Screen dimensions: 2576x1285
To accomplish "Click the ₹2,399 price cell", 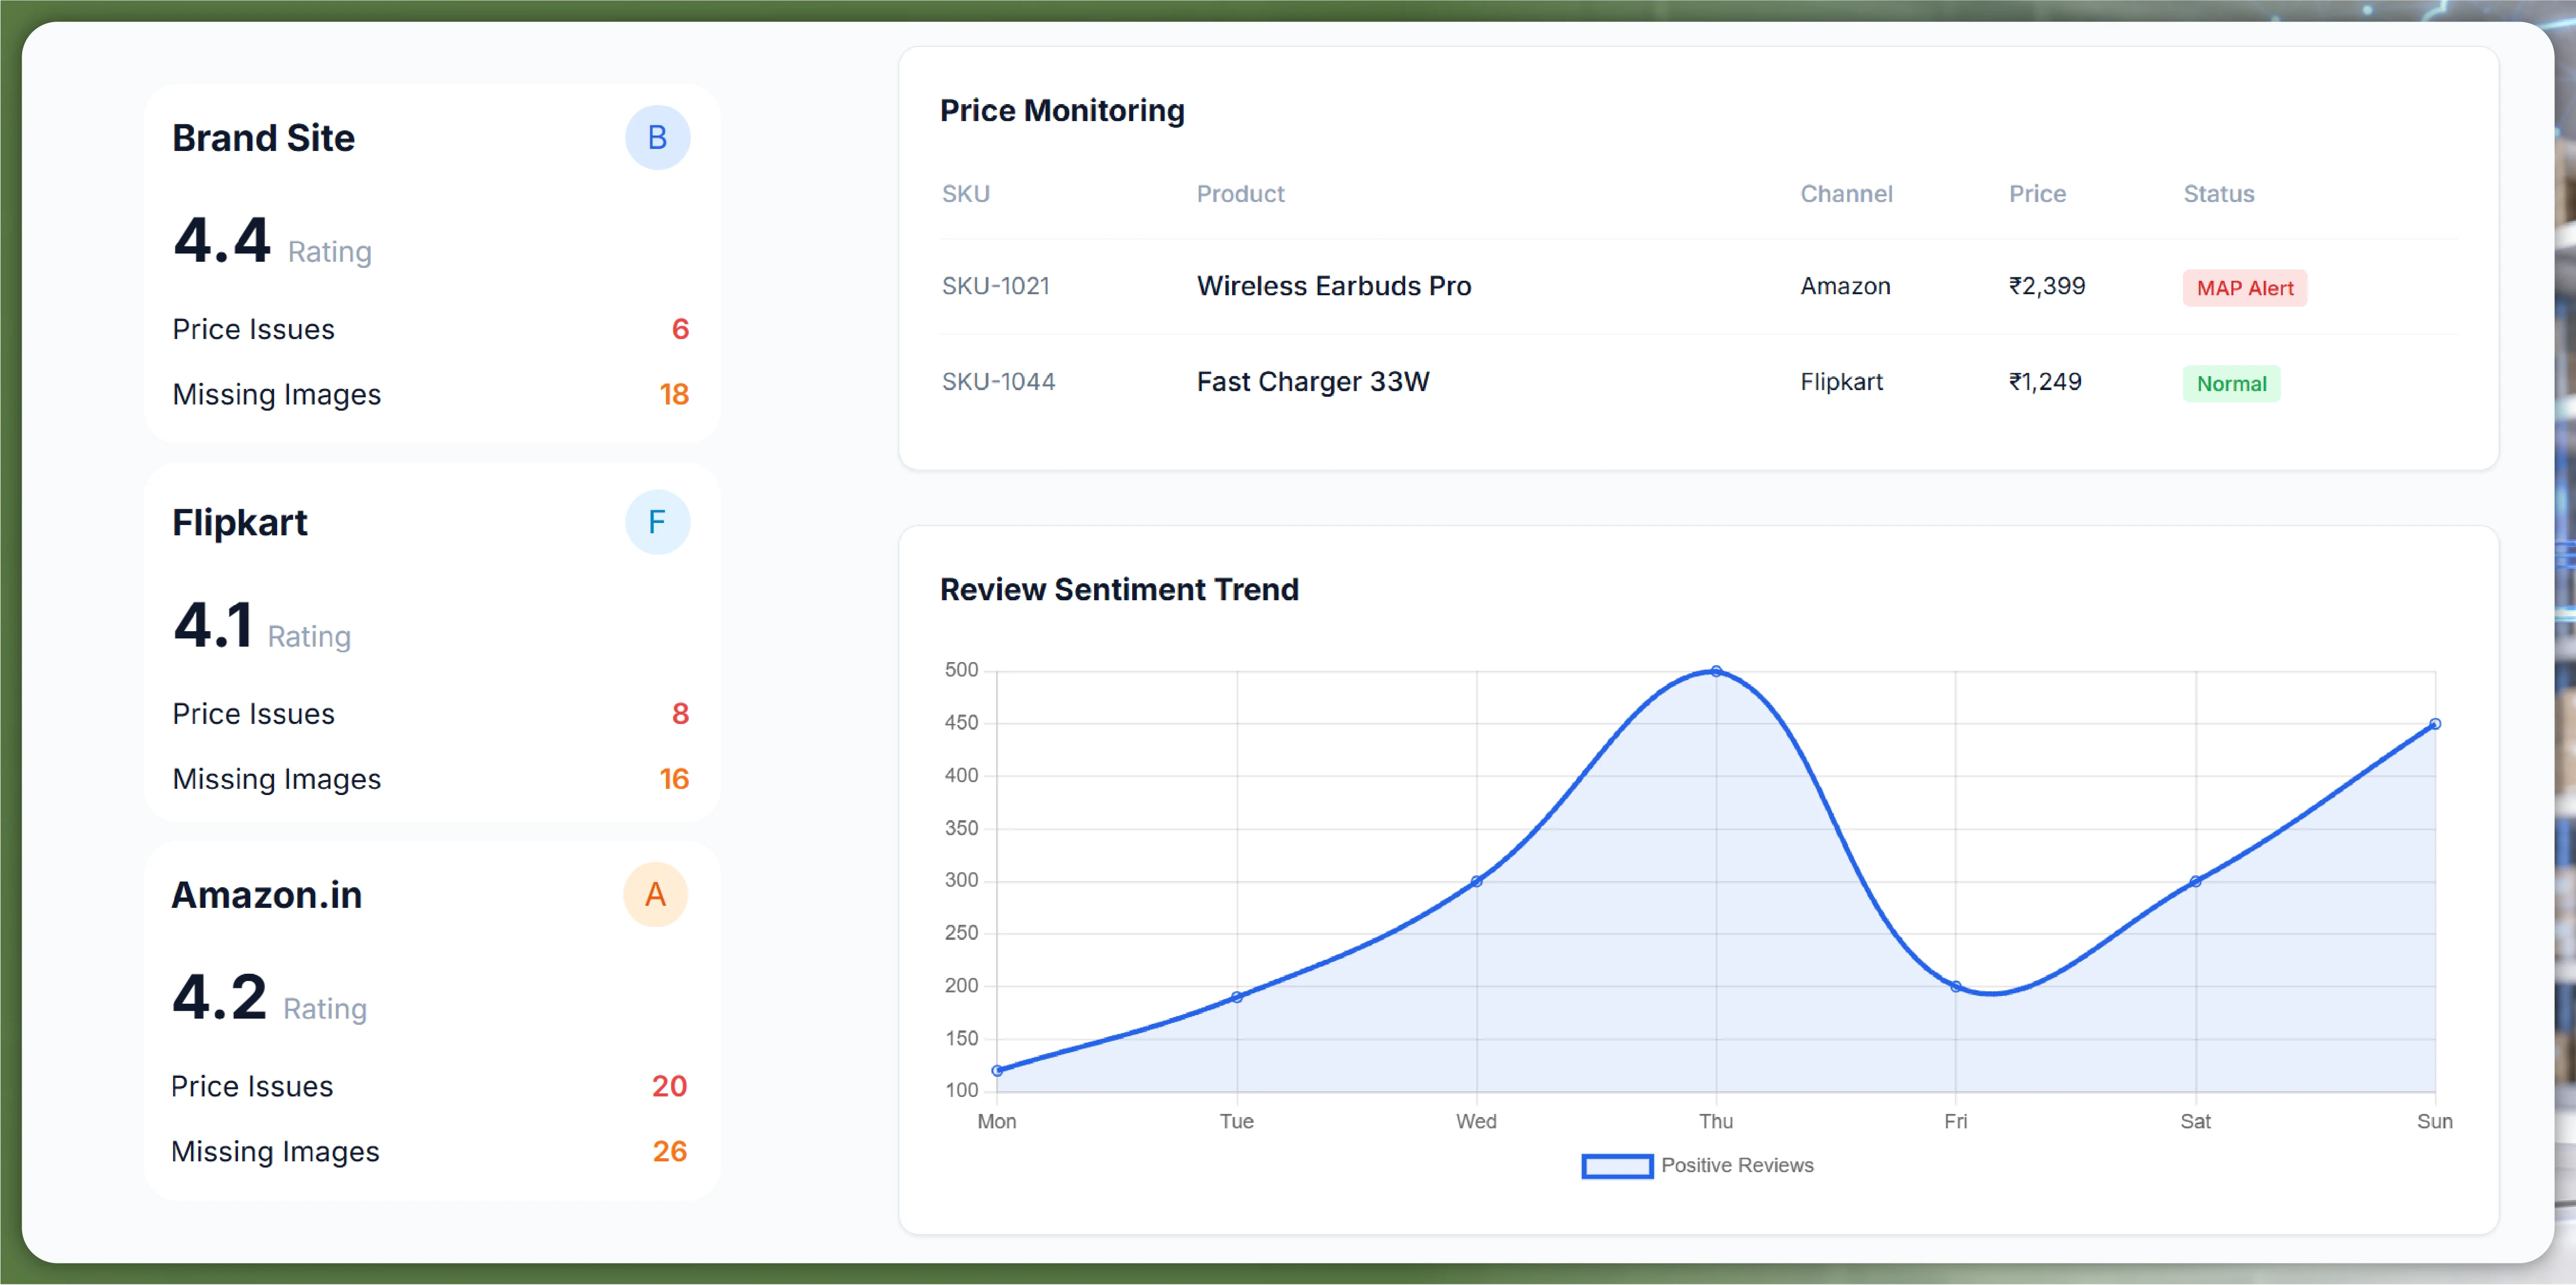I will 2047,286.
